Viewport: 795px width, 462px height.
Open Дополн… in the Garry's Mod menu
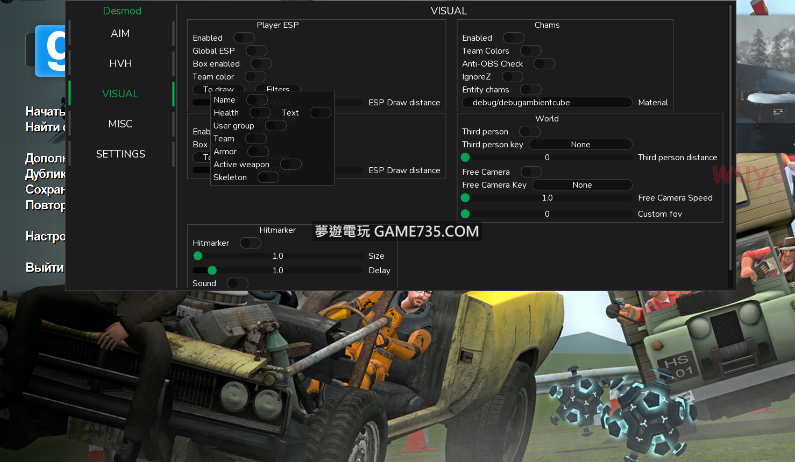45,158
